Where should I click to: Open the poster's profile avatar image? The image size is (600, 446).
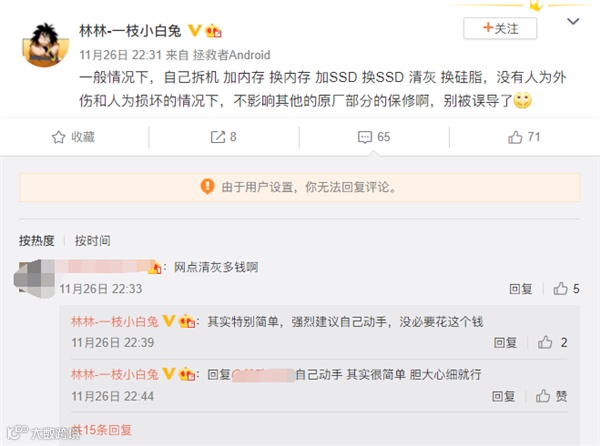click(x=46, y=44)
